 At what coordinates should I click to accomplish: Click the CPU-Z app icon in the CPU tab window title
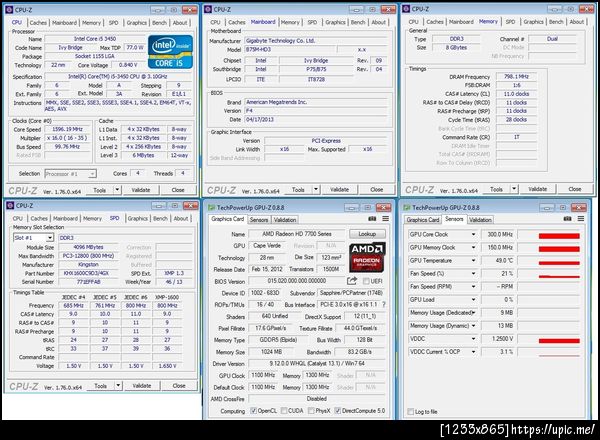coord(10,10)
